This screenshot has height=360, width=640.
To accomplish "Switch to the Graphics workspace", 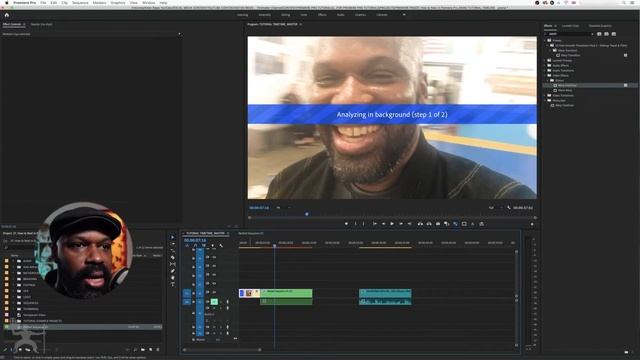I will pyautogui.click(x=360, y=15).
